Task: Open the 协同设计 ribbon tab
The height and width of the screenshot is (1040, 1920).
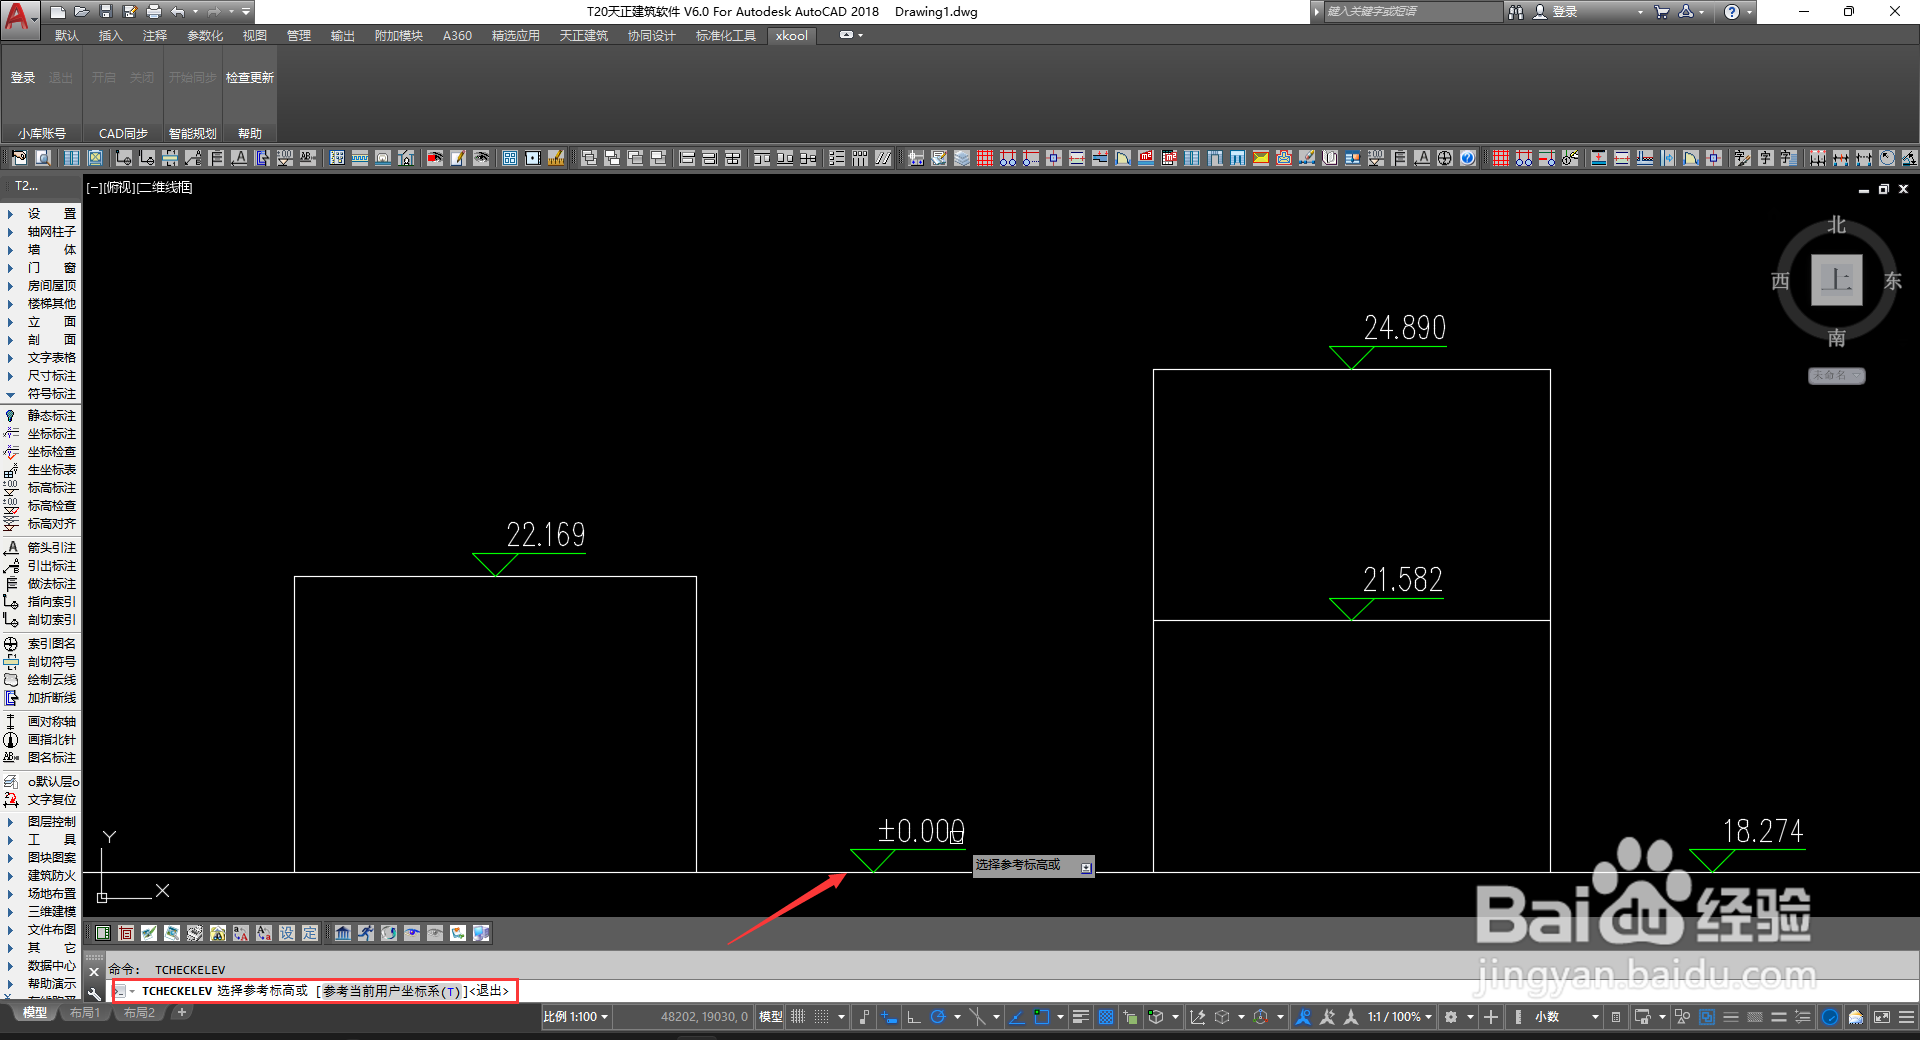Action: (x=652, y=36)
